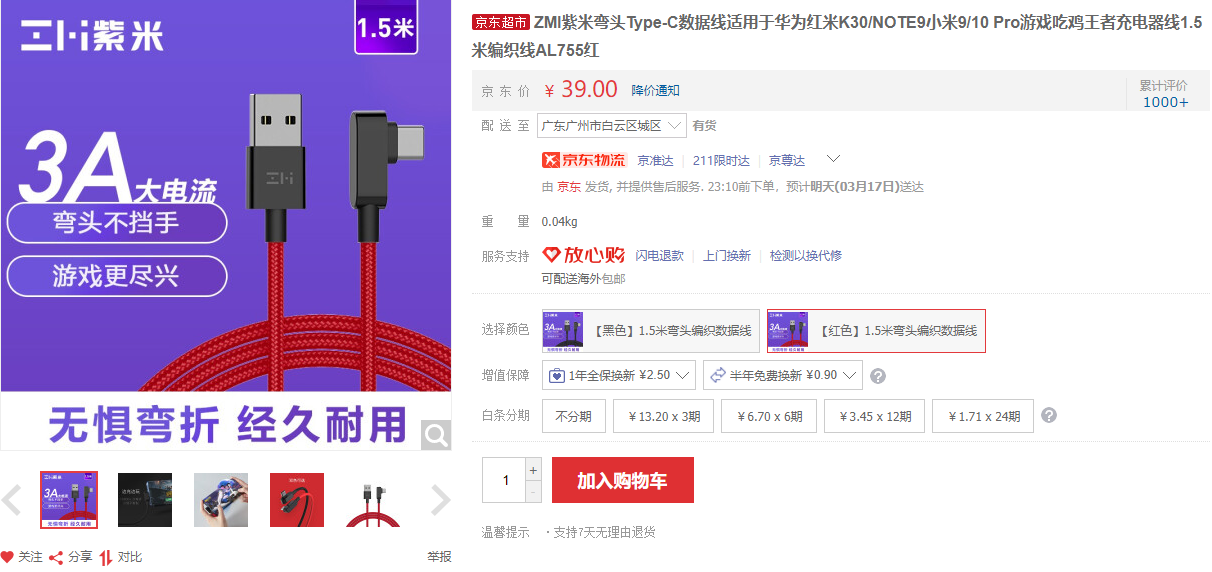The width and height of the screenshot is (1212, 572).
Task: Click the heart 关注 follow icon
Action: coord(7,557)
